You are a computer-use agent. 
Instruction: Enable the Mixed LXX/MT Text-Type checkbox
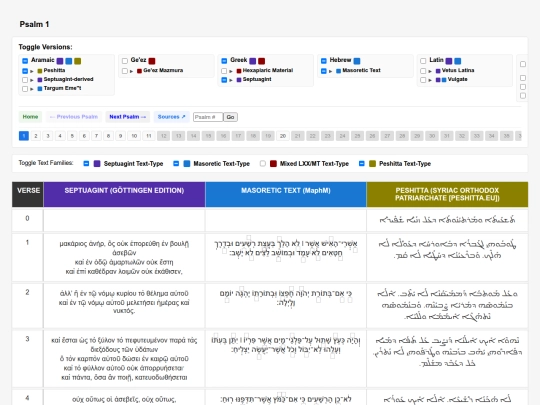tap(263, 164)
